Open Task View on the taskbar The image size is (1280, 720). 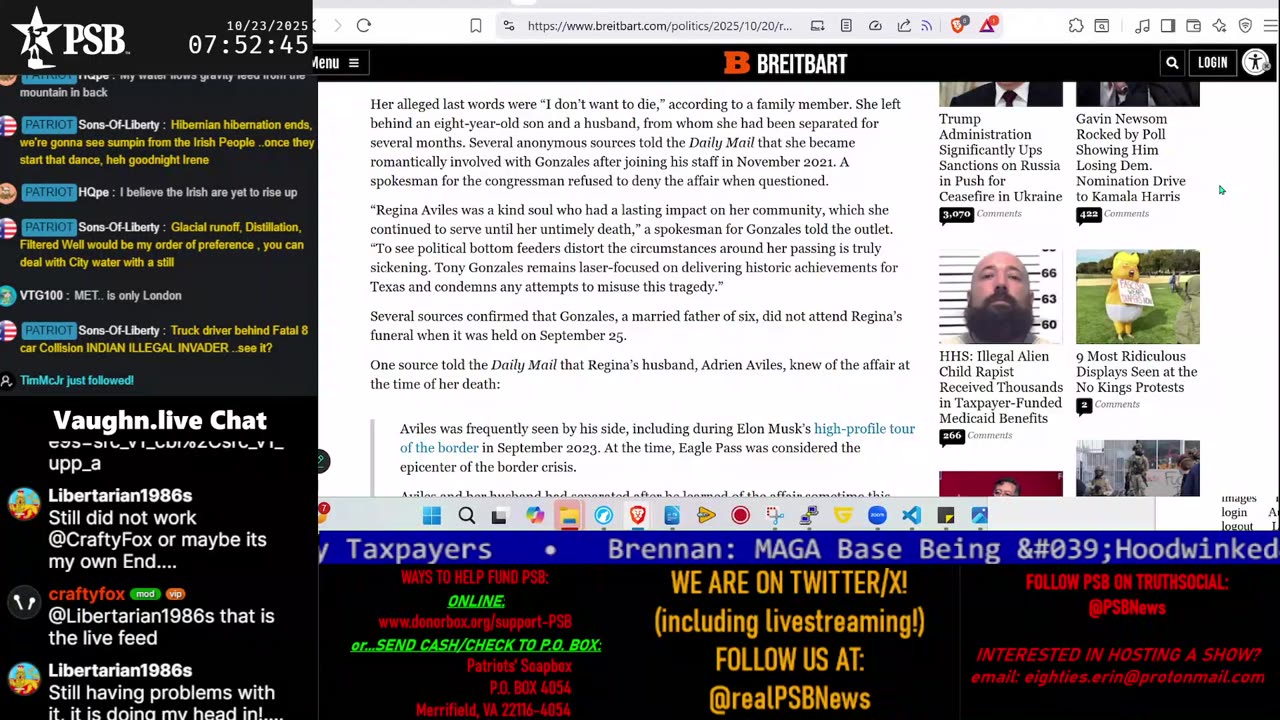499,516
